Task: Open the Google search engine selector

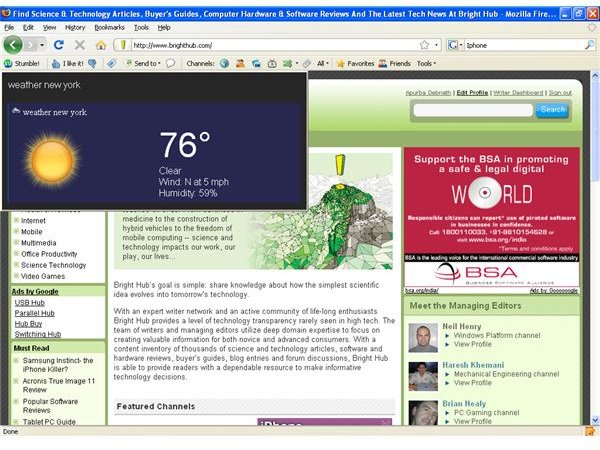Action: (x=455, y=45)
